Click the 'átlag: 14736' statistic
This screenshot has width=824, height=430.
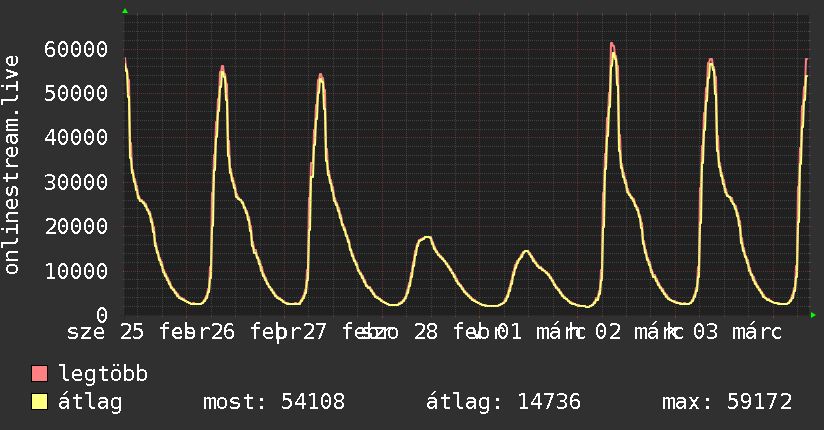click(x=503, y=402)
